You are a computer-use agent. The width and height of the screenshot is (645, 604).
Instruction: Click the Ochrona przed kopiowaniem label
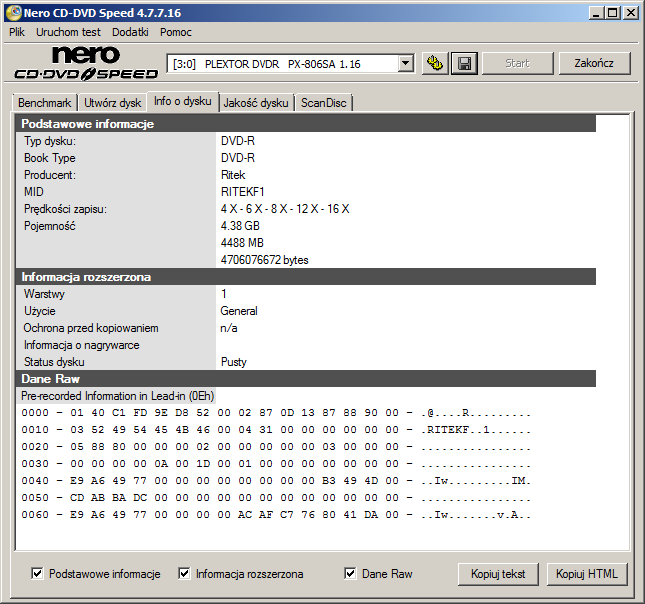pos(91,328)
